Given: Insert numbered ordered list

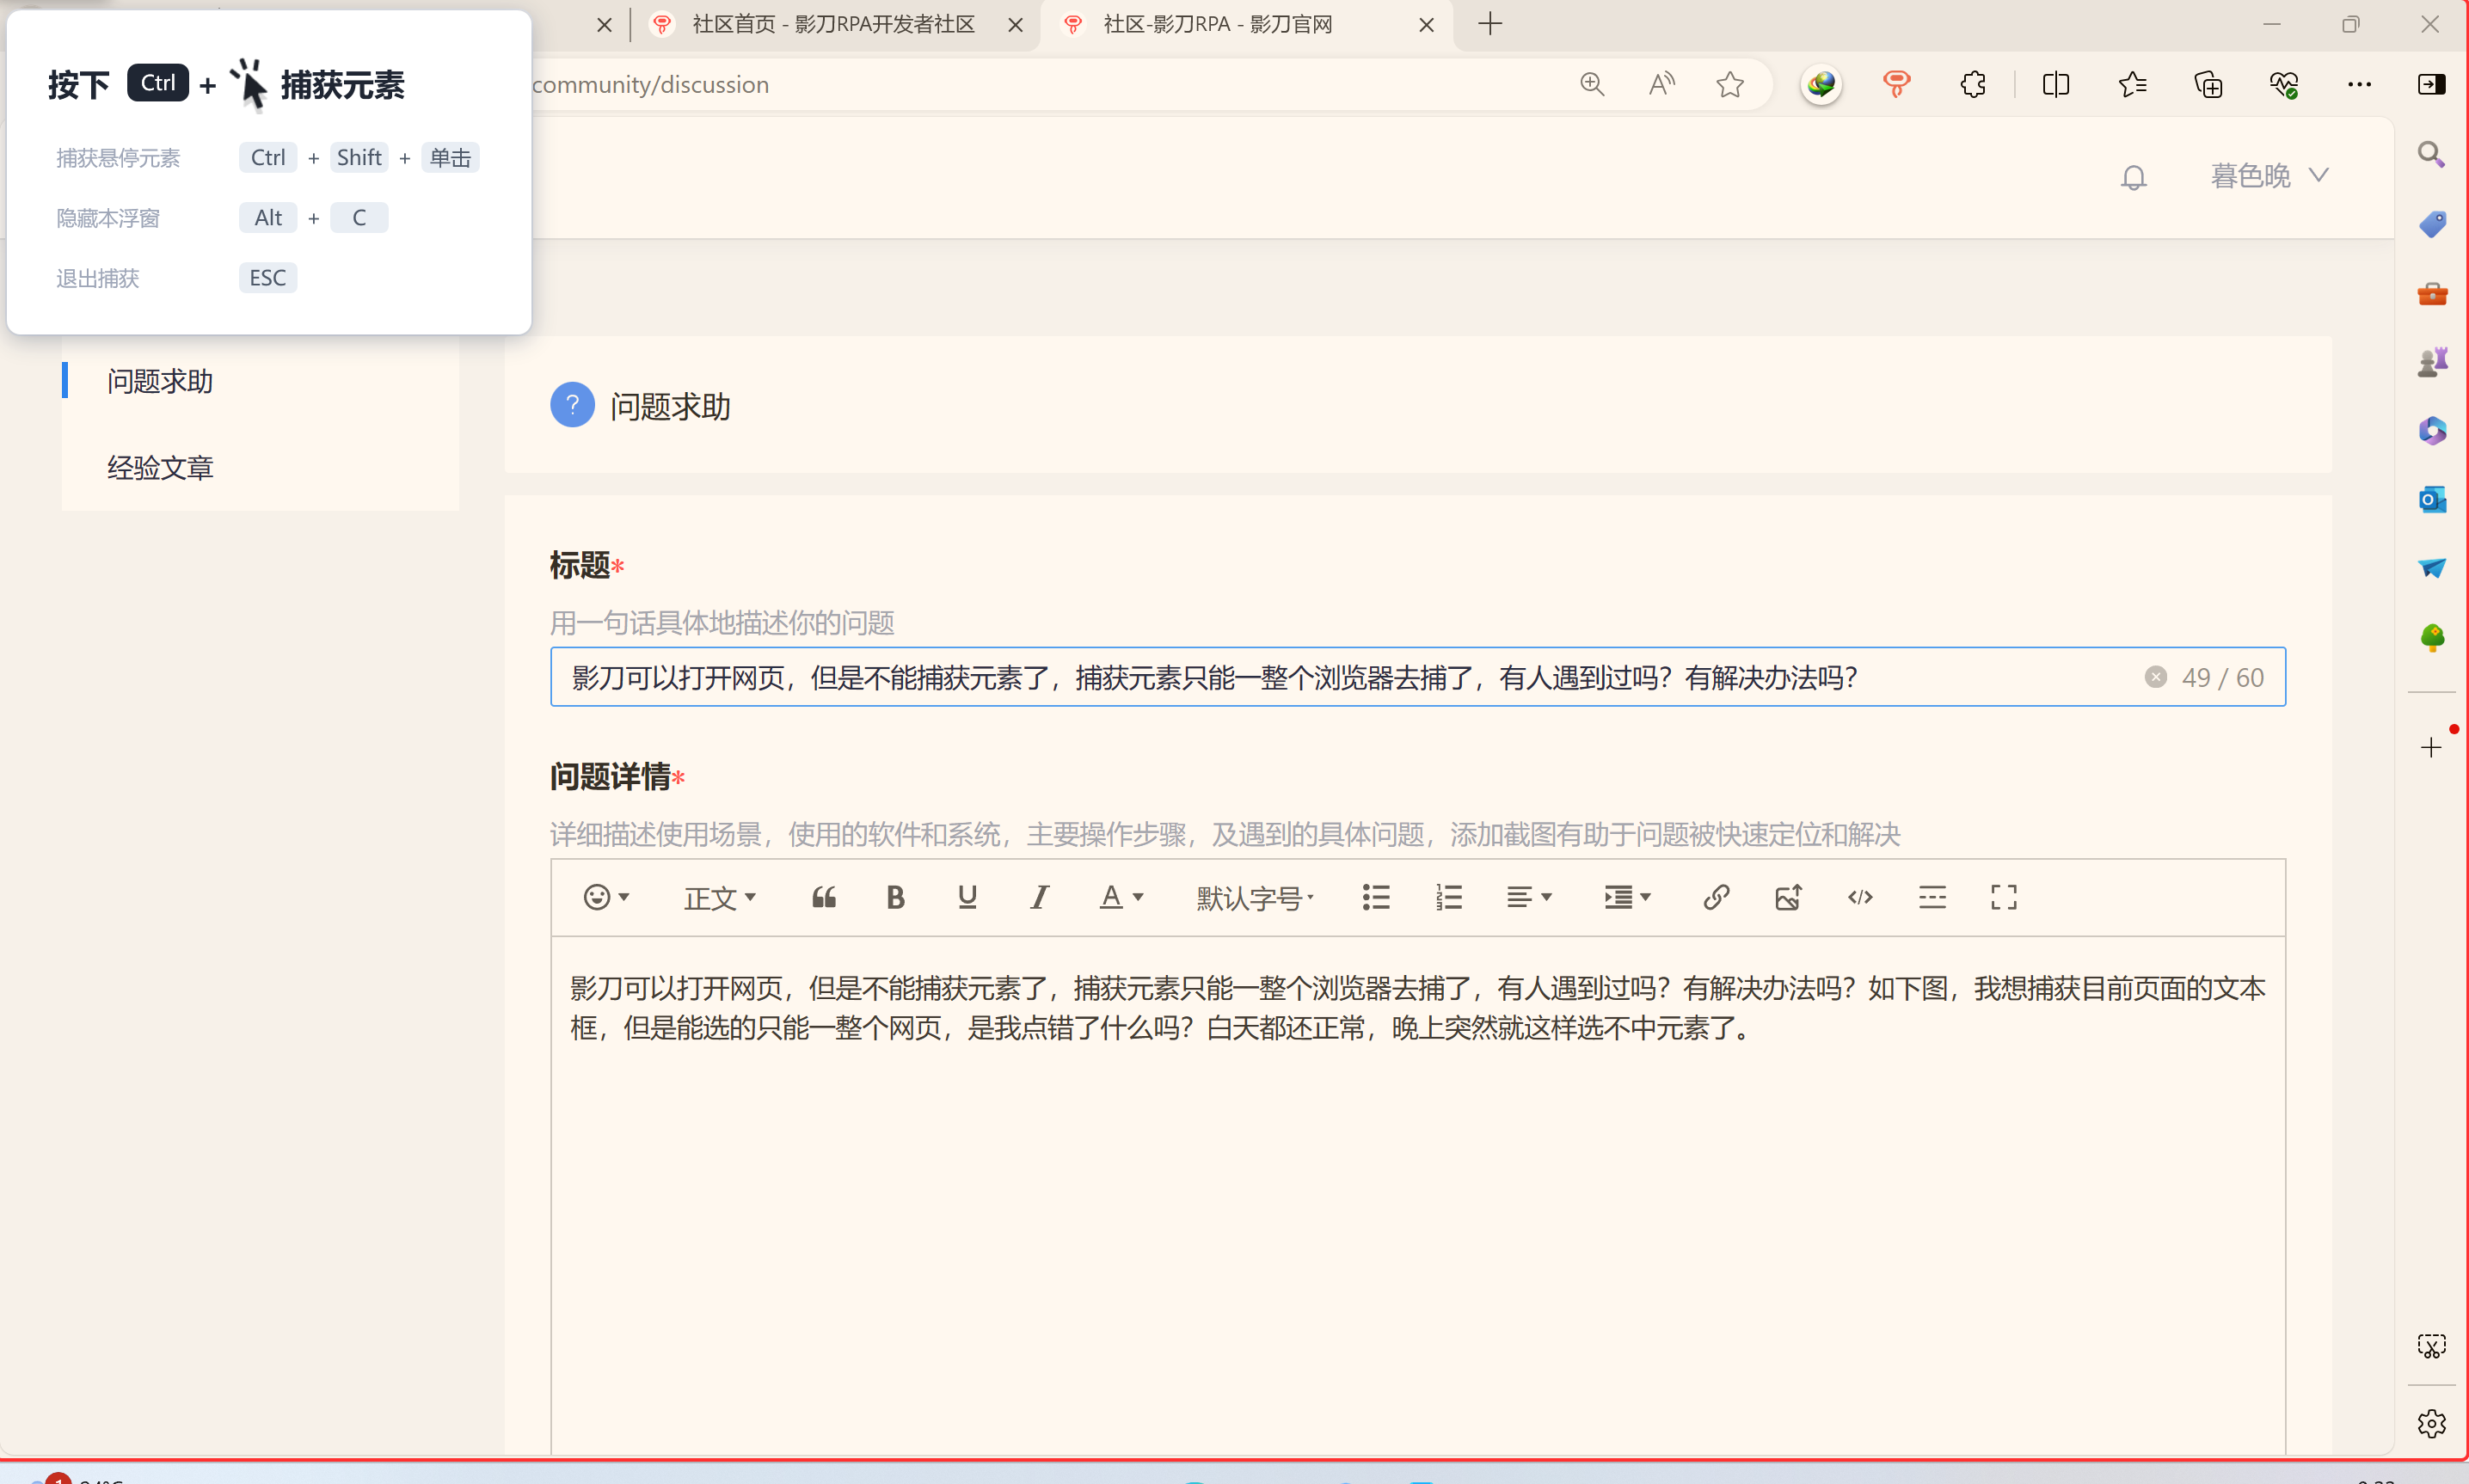Looking at the screenshot, I should [x=1448, y=897].
